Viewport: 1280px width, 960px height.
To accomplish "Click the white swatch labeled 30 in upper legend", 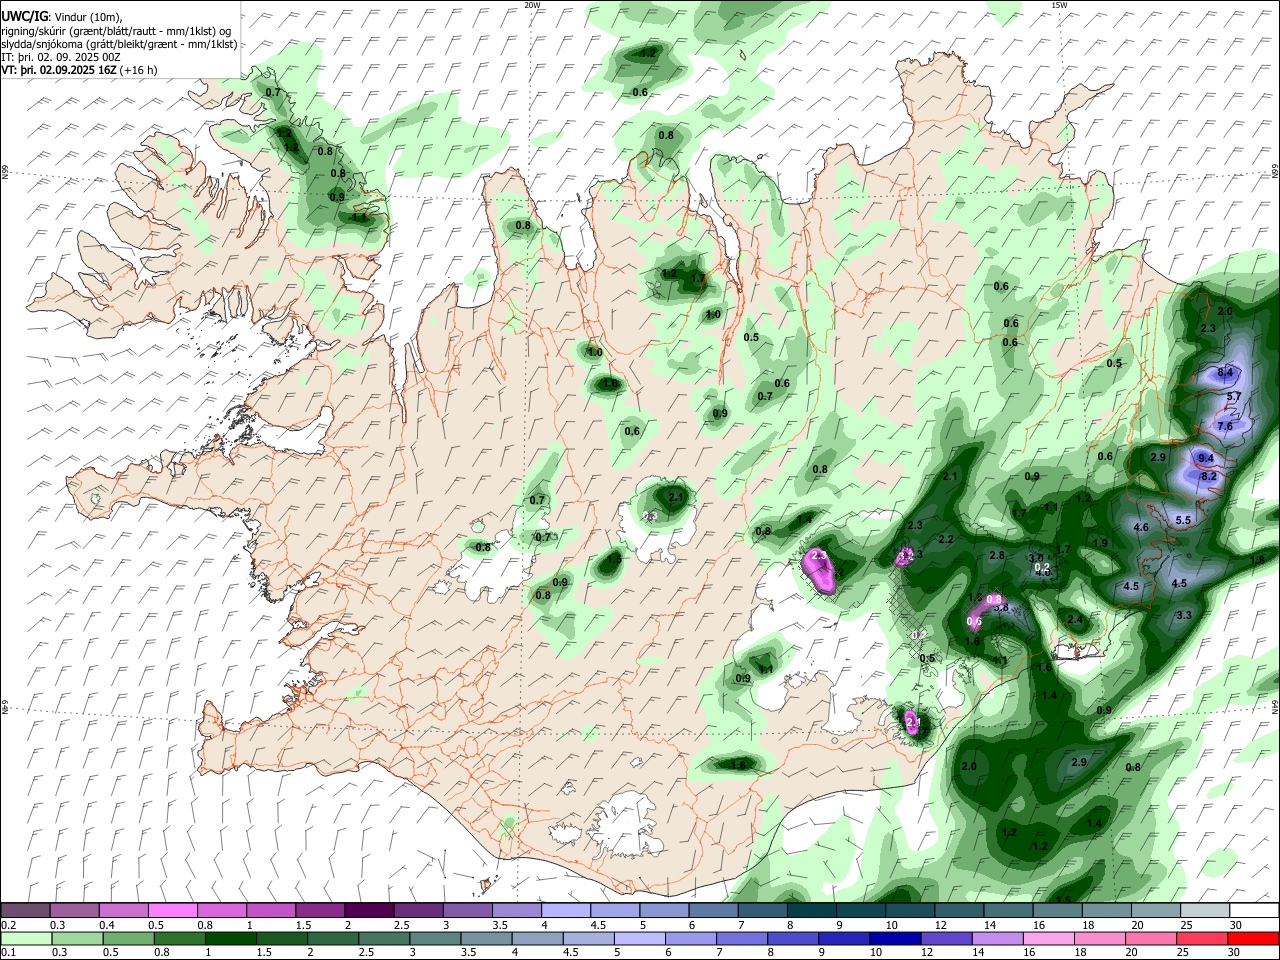I will click(x=1255, y=910).
